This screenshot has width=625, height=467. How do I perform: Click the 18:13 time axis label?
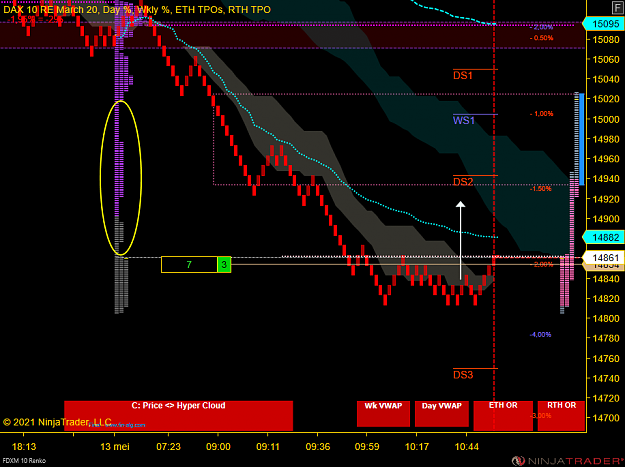pyautogui.click(x=24, y=447)
